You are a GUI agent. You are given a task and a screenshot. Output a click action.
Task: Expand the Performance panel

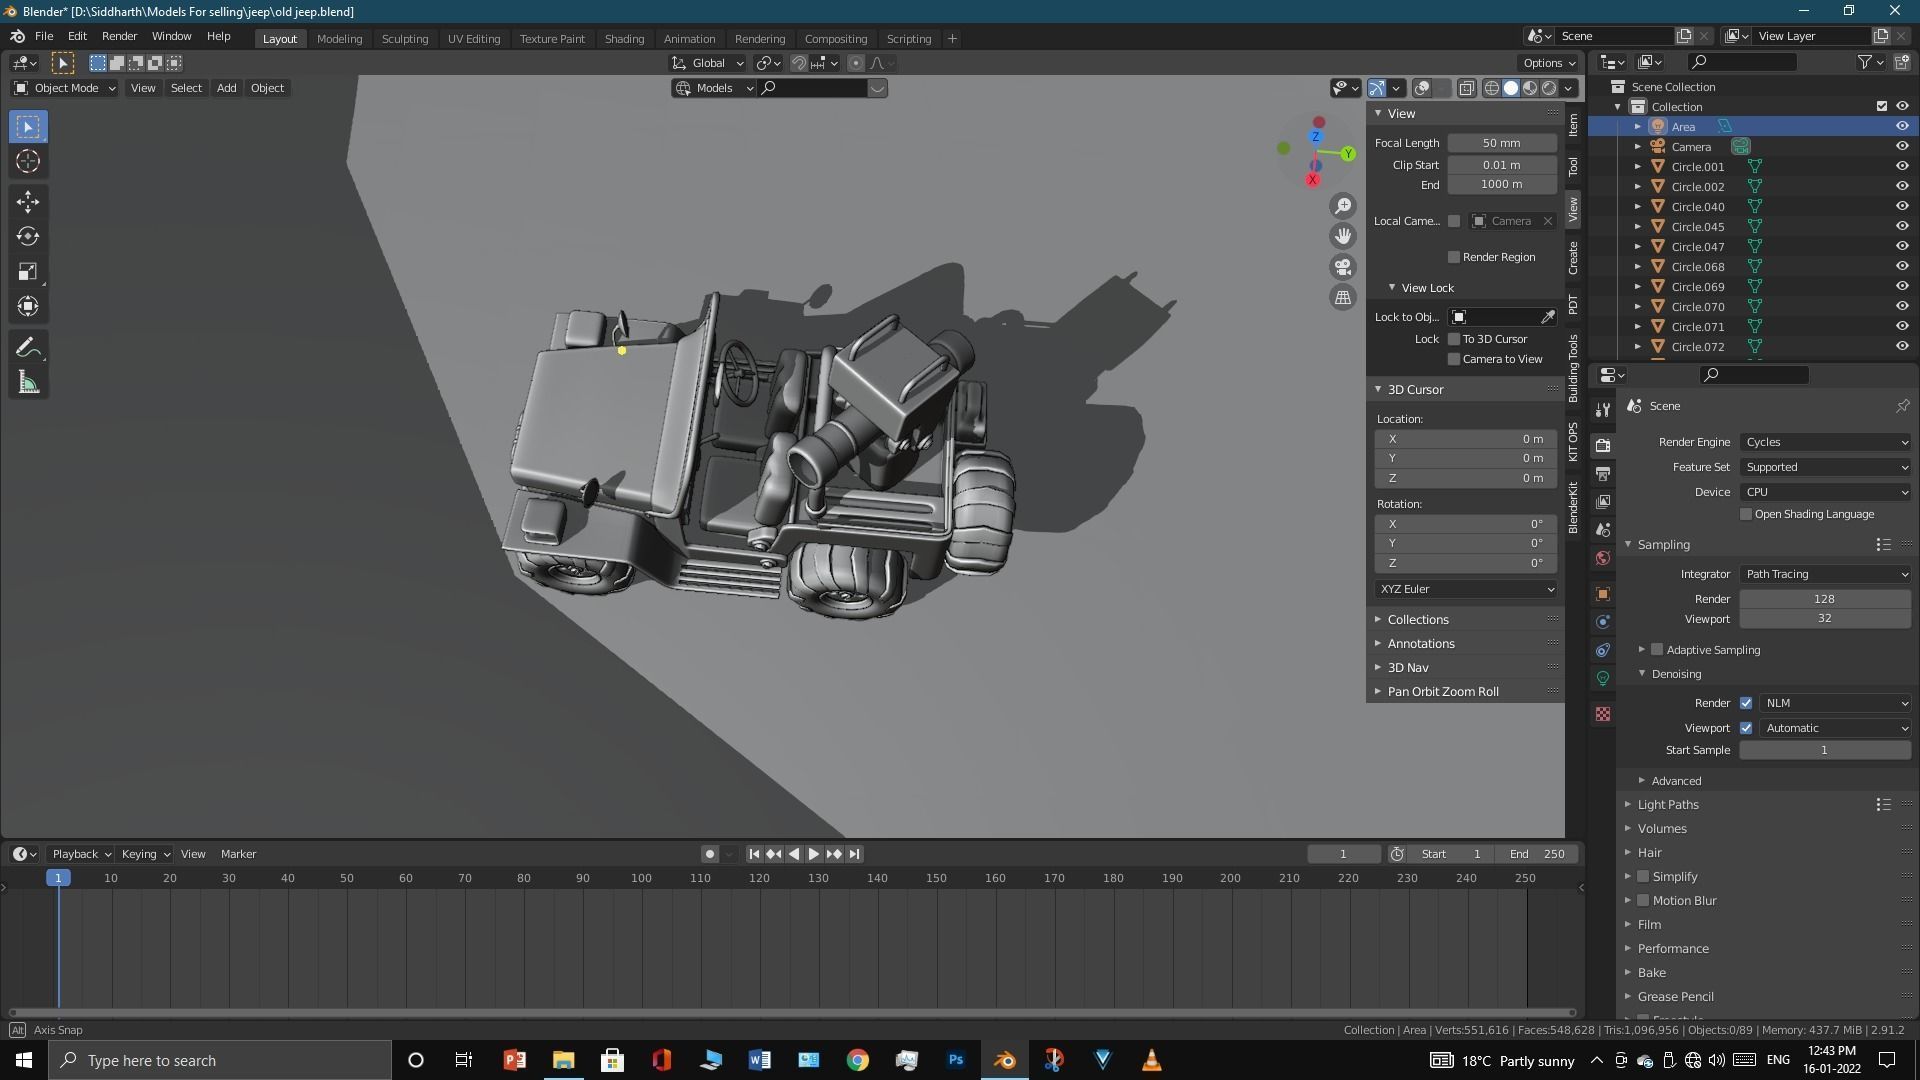(x=1672, y=949)
